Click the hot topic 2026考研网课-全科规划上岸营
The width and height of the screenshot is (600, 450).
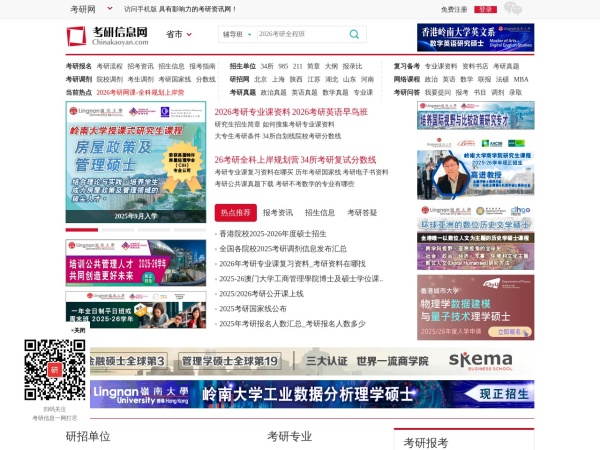tap(140, 92)
